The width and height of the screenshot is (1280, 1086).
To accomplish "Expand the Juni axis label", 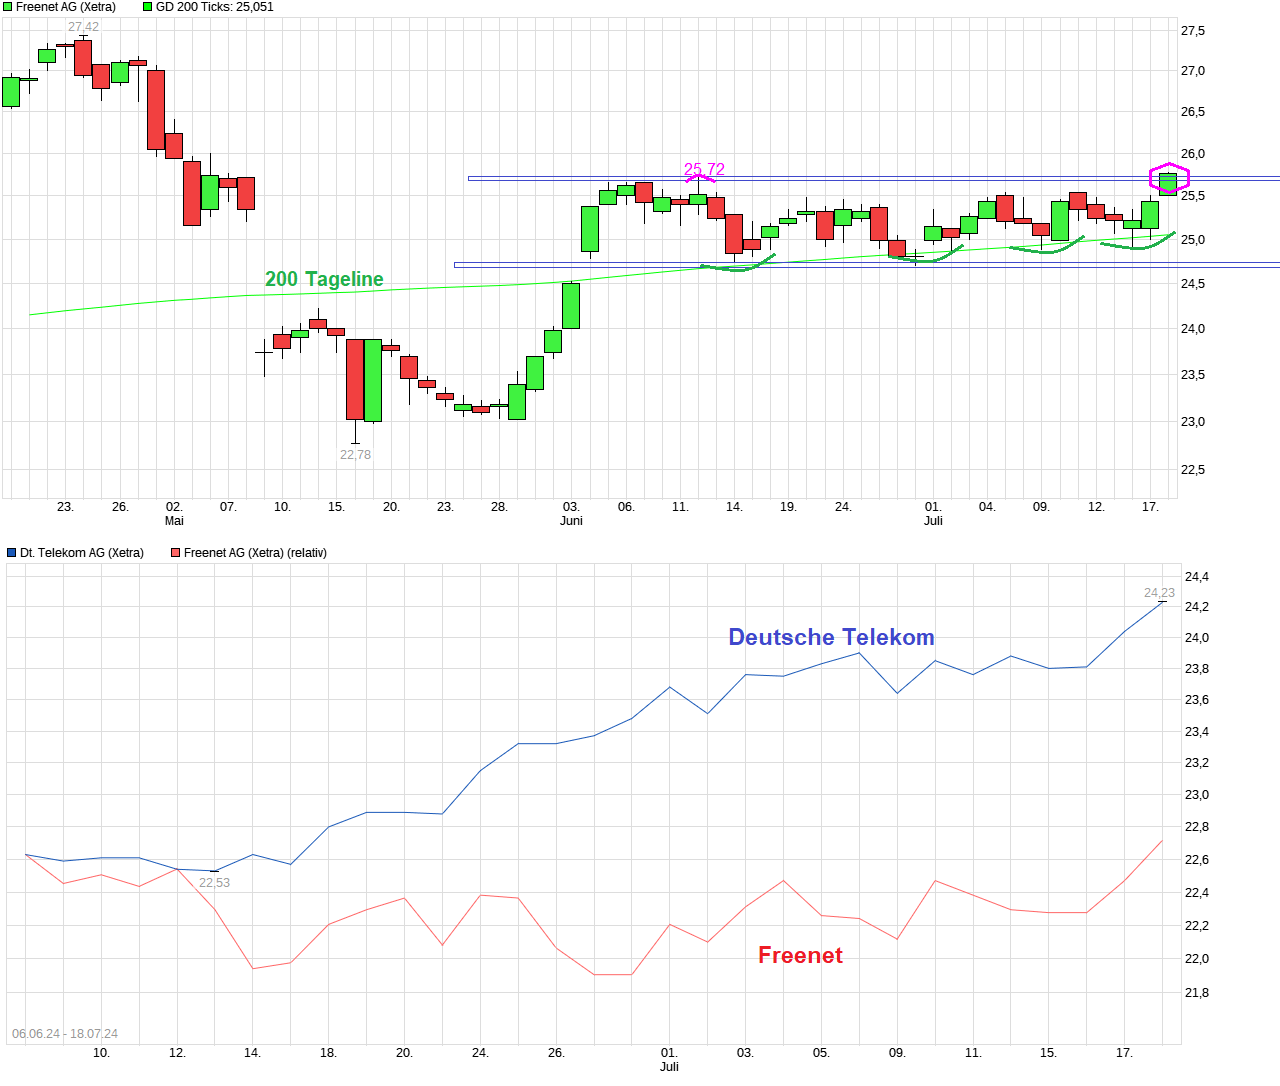I will 571,520.
